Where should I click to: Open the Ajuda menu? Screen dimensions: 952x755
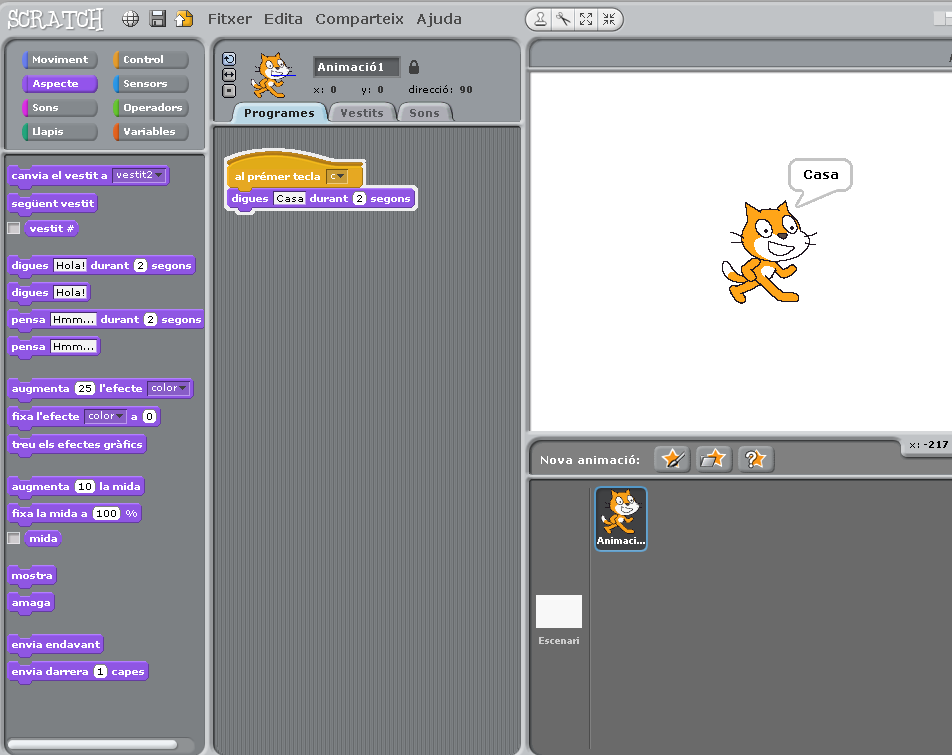pos(439,19)
